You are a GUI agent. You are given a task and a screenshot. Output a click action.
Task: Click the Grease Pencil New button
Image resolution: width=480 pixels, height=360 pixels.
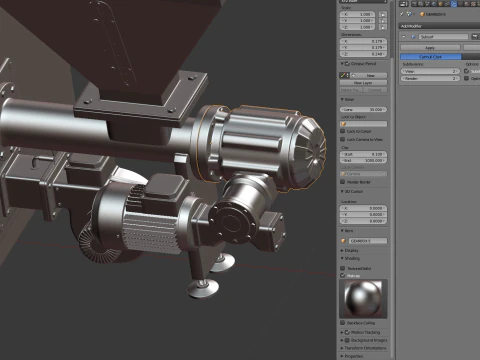(370, 75)
